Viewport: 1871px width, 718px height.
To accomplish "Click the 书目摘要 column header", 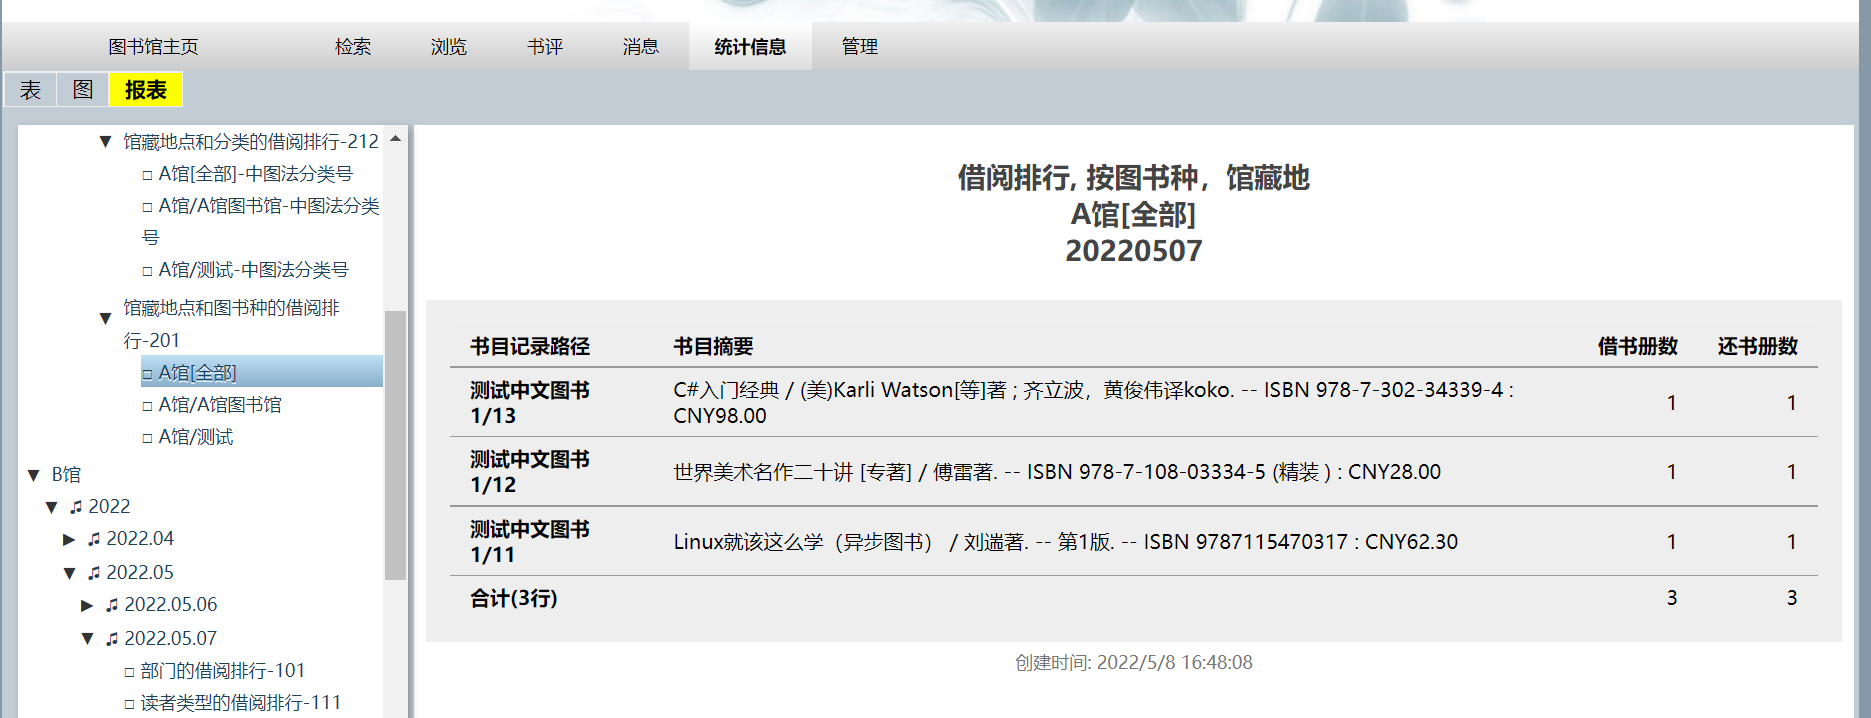I will (713, 347).
